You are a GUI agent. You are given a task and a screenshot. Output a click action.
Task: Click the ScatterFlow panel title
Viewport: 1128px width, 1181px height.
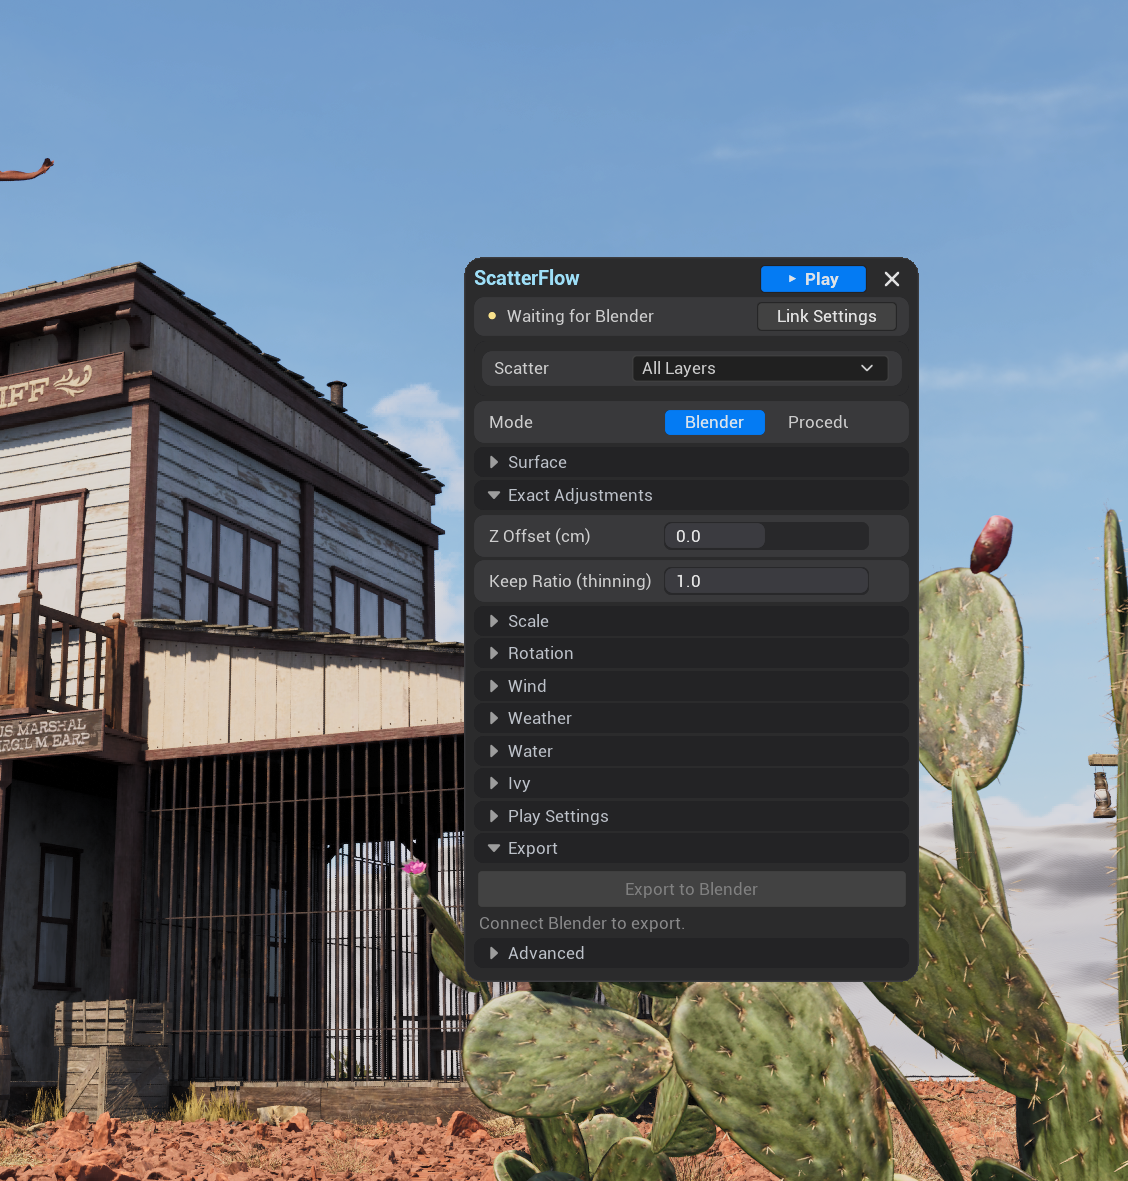tap(526, 279)
